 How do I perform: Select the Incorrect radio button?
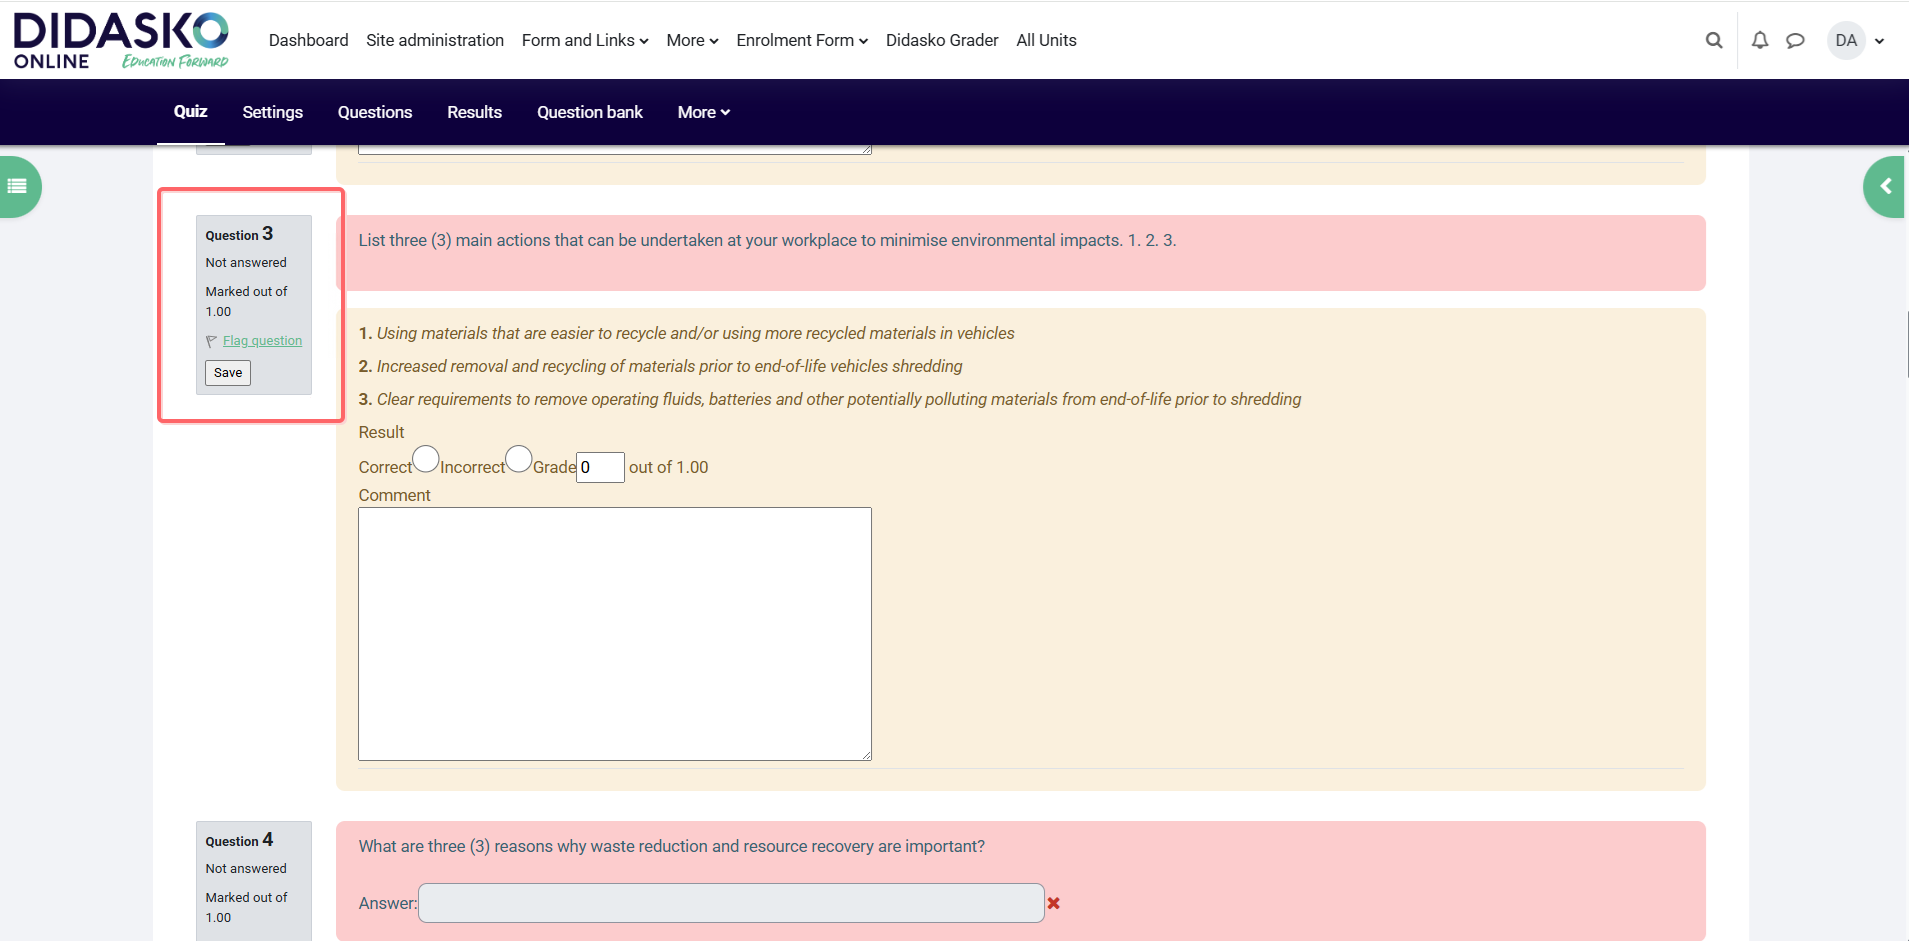coord(518,459)
